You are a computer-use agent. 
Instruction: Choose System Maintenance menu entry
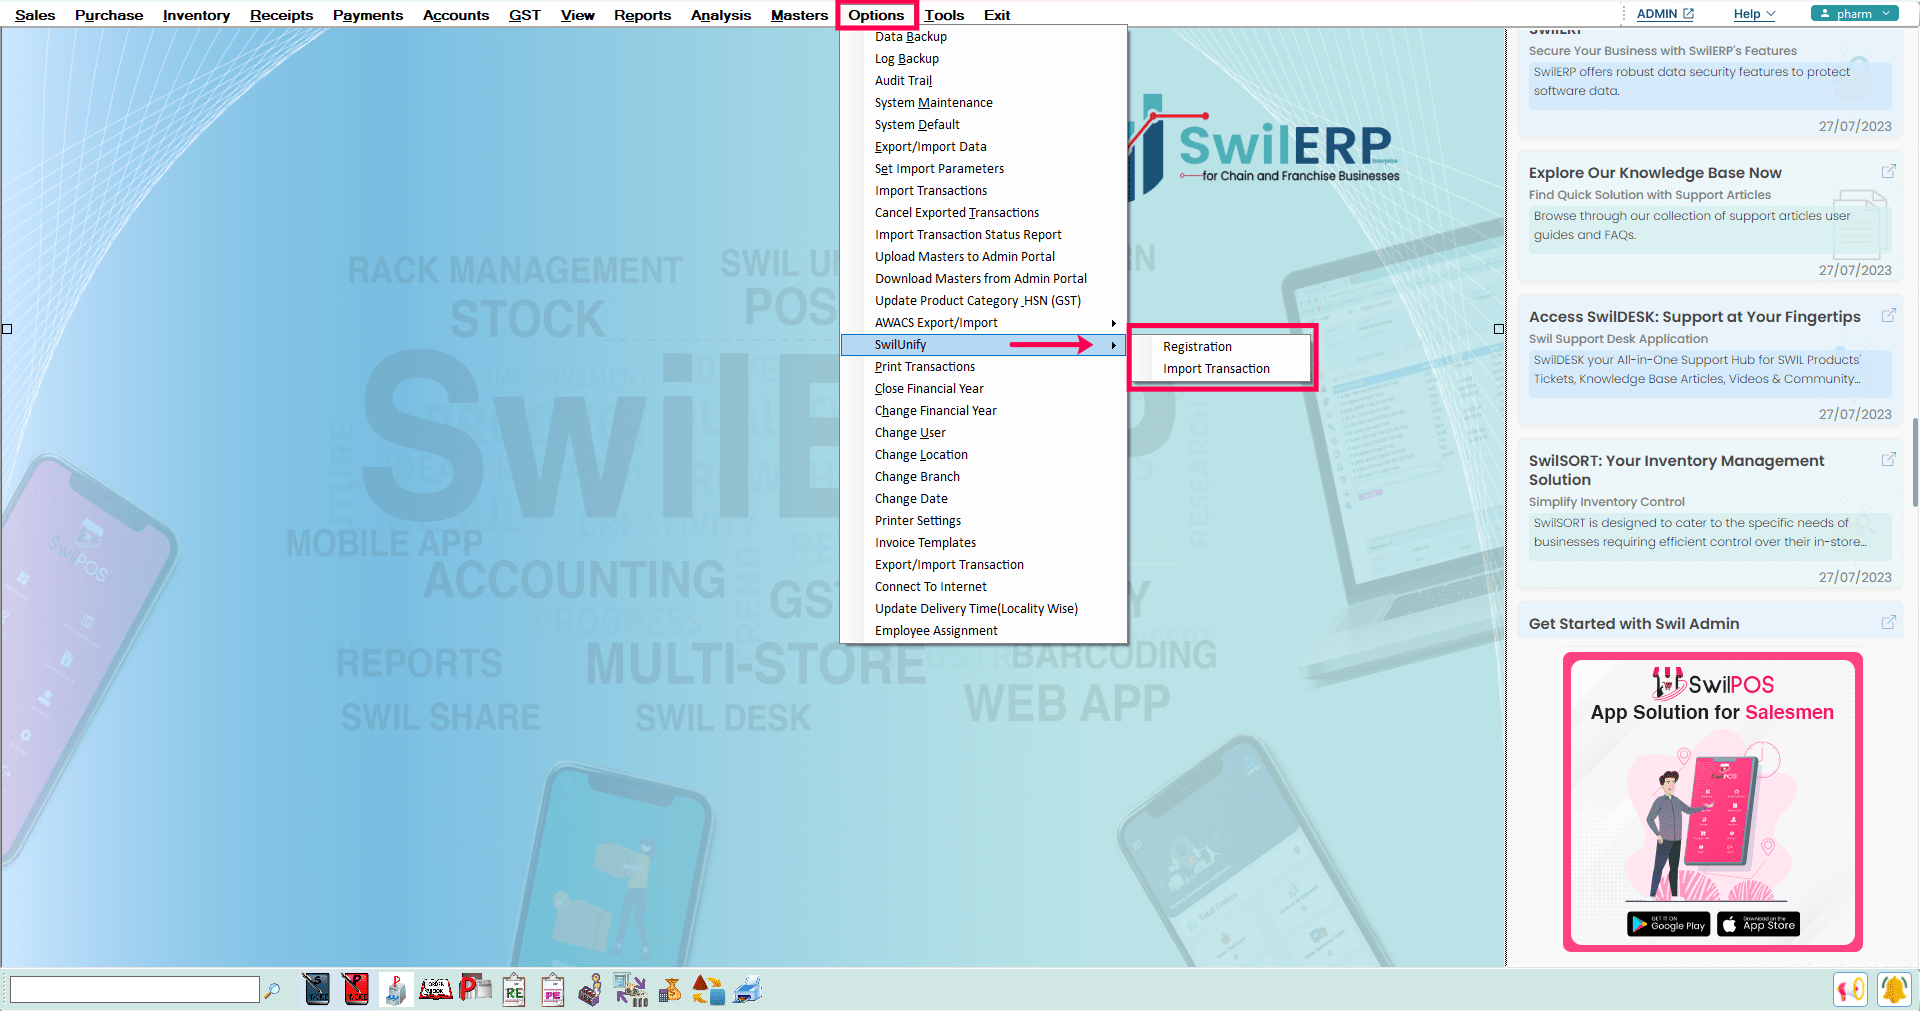(x=983, y=103)
